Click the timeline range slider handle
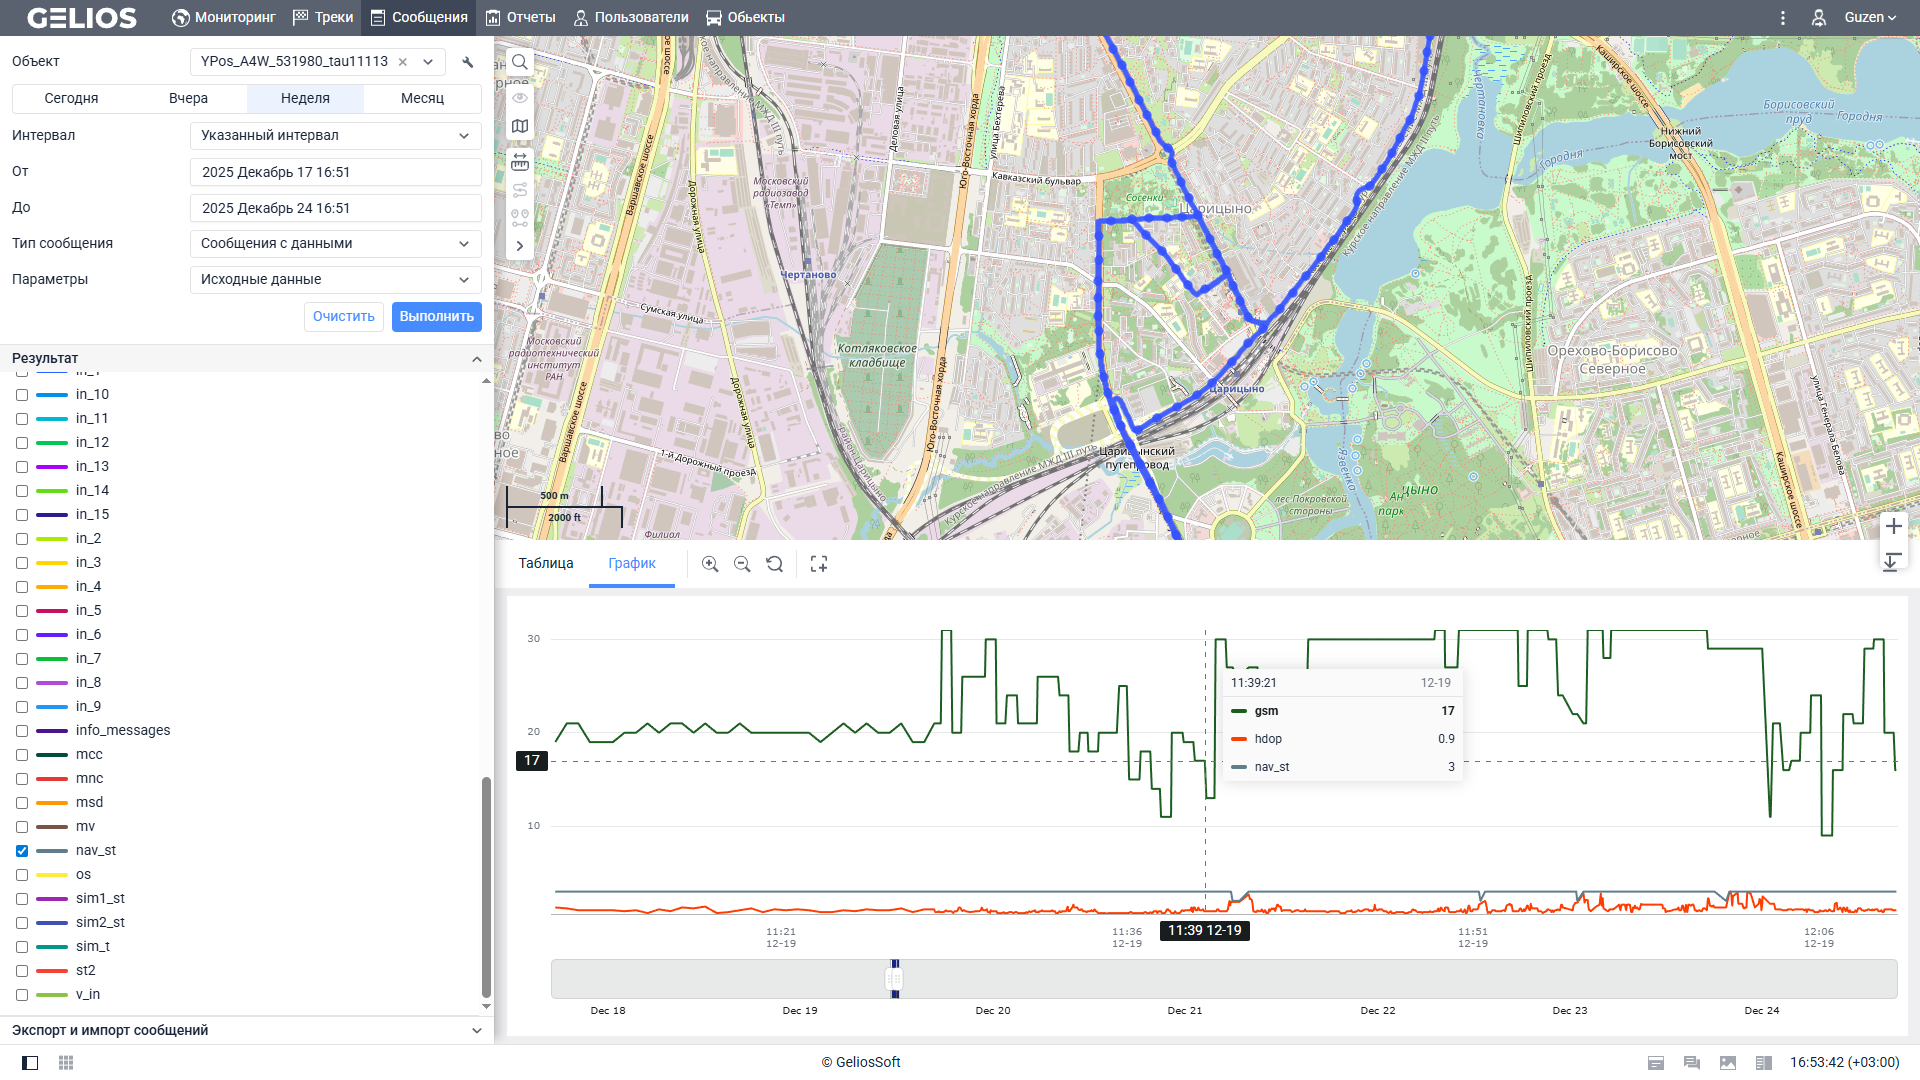 pos(895,979)
